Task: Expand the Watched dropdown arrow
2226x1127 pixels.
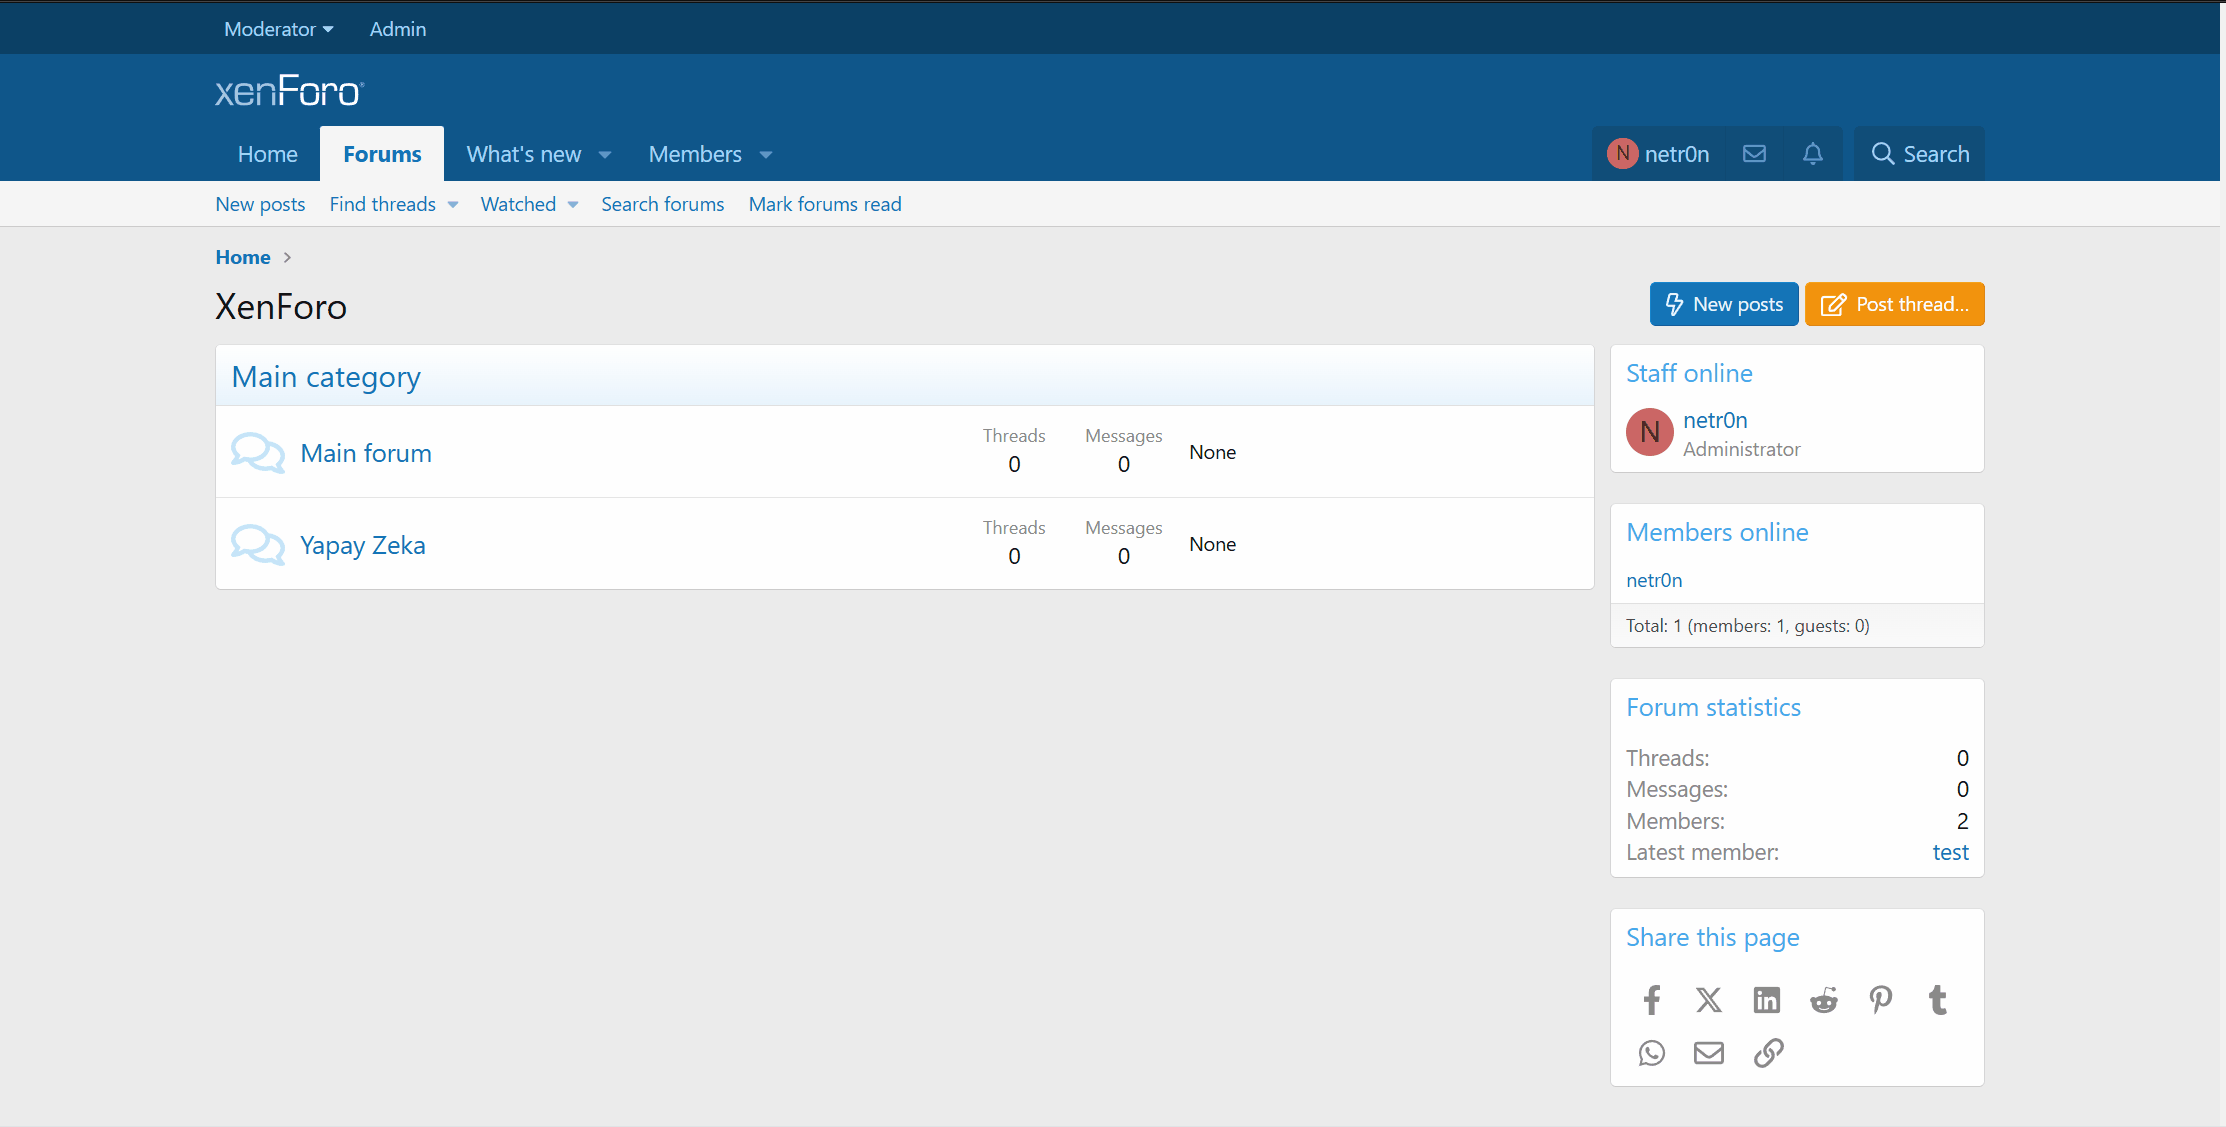Action: coord(573,204)
